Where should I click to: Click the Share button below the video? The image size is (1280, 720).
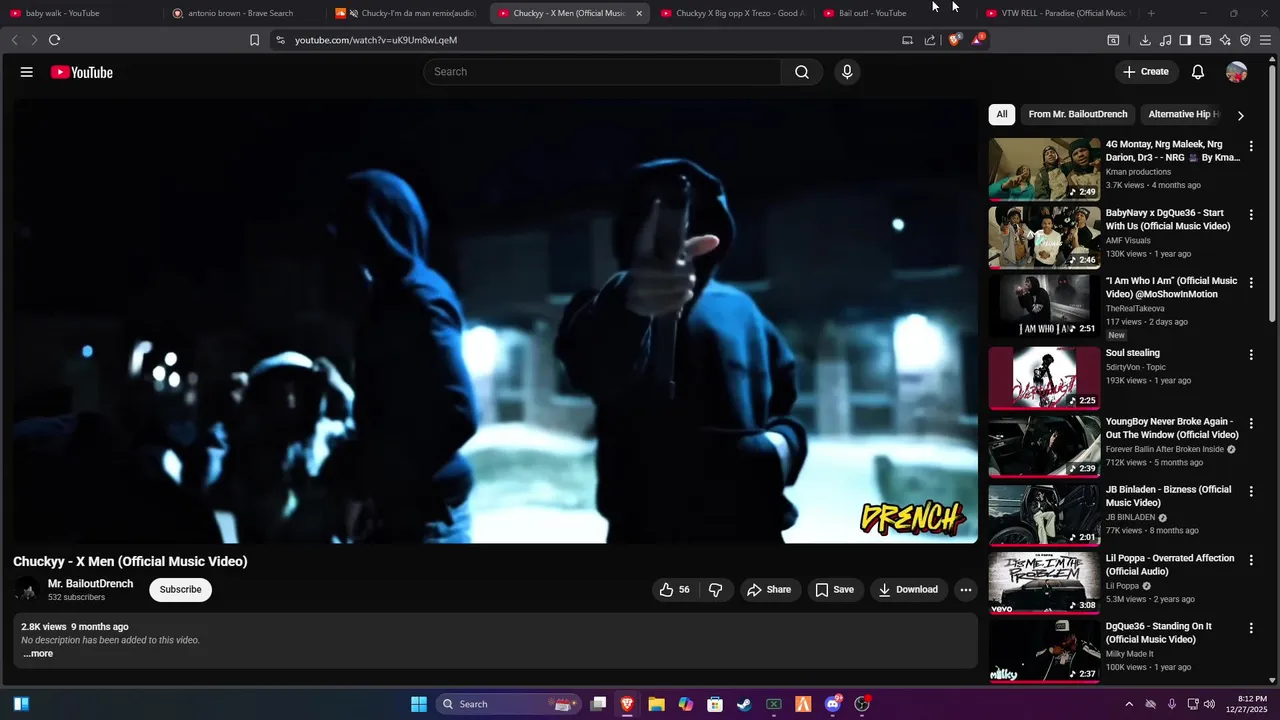click(x=769, y=590)
